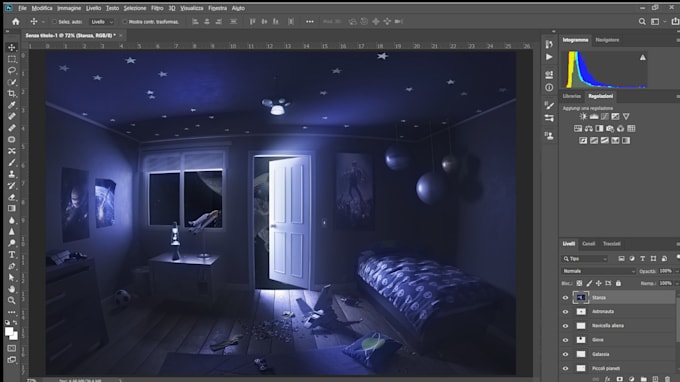Switch to the Navigatore tab
The height and width of the screenshot is (382, 680).
click(x=607, y=40)
